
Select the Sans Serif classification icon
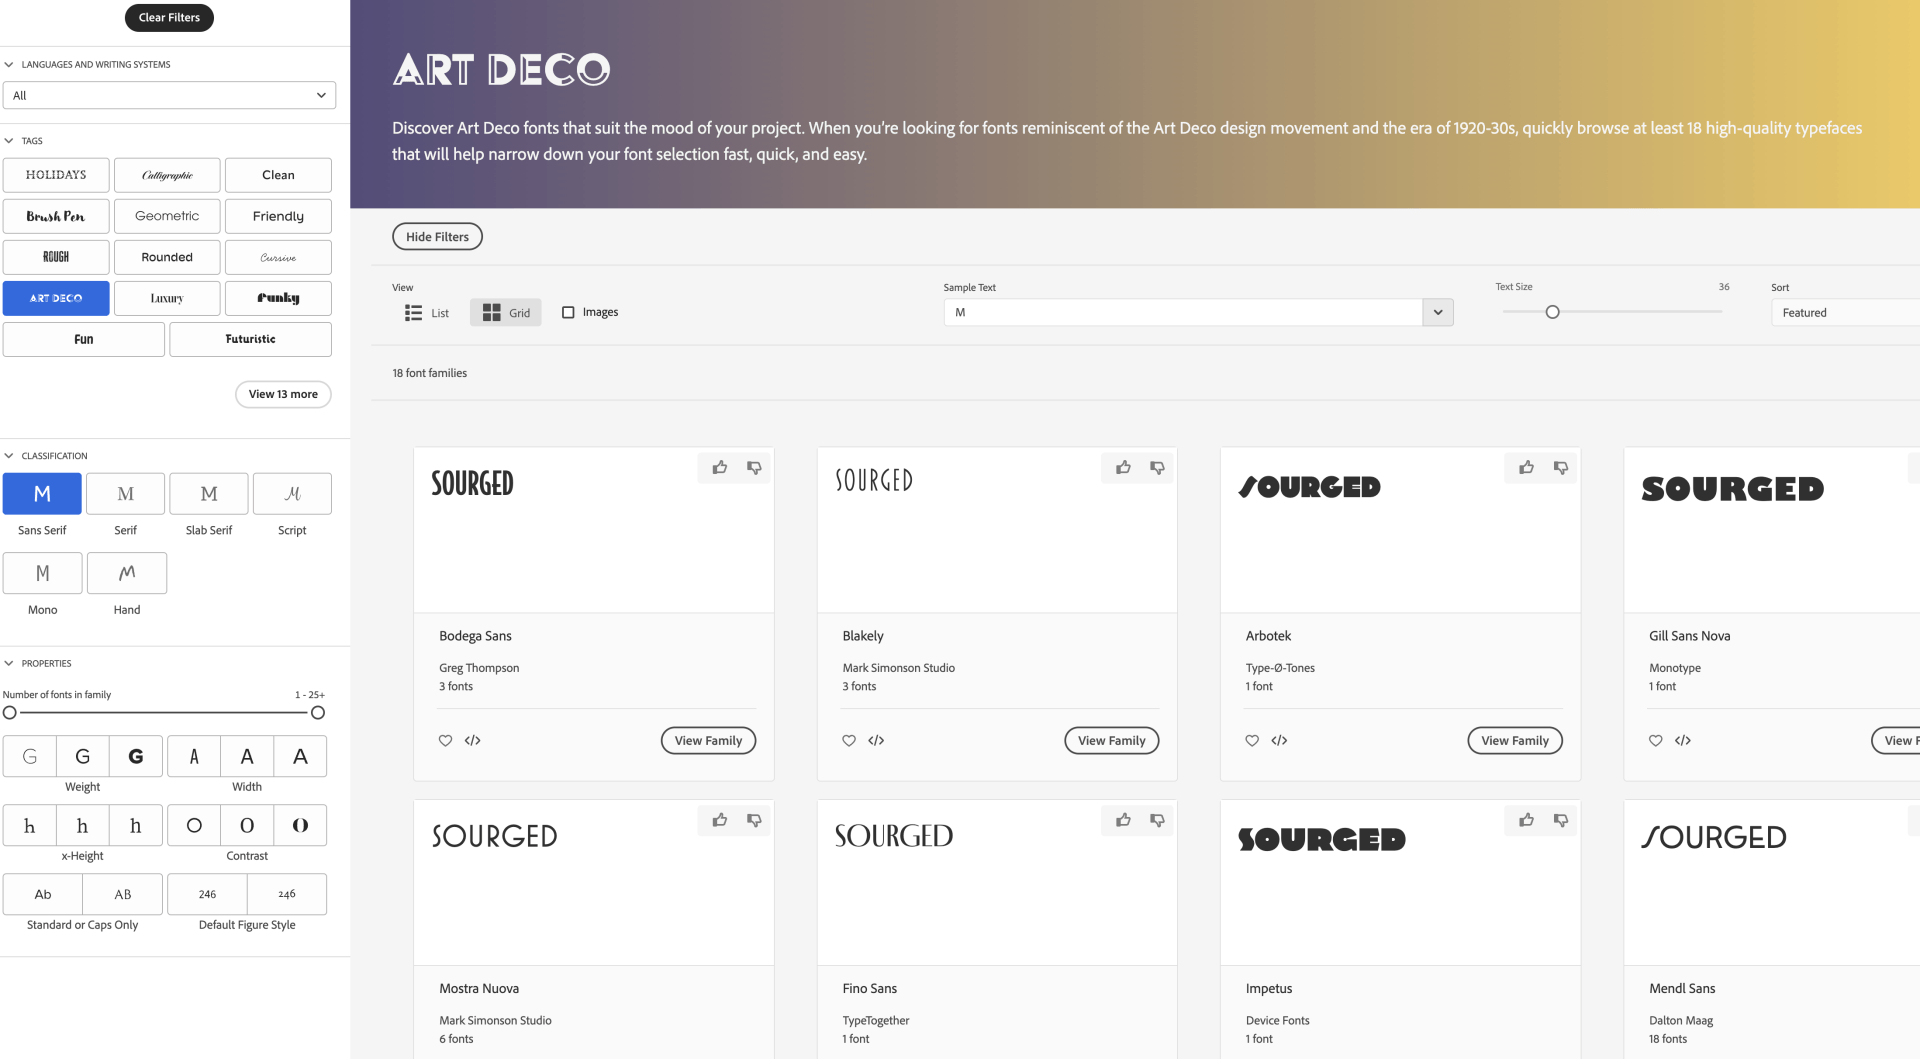coord(42,494)
